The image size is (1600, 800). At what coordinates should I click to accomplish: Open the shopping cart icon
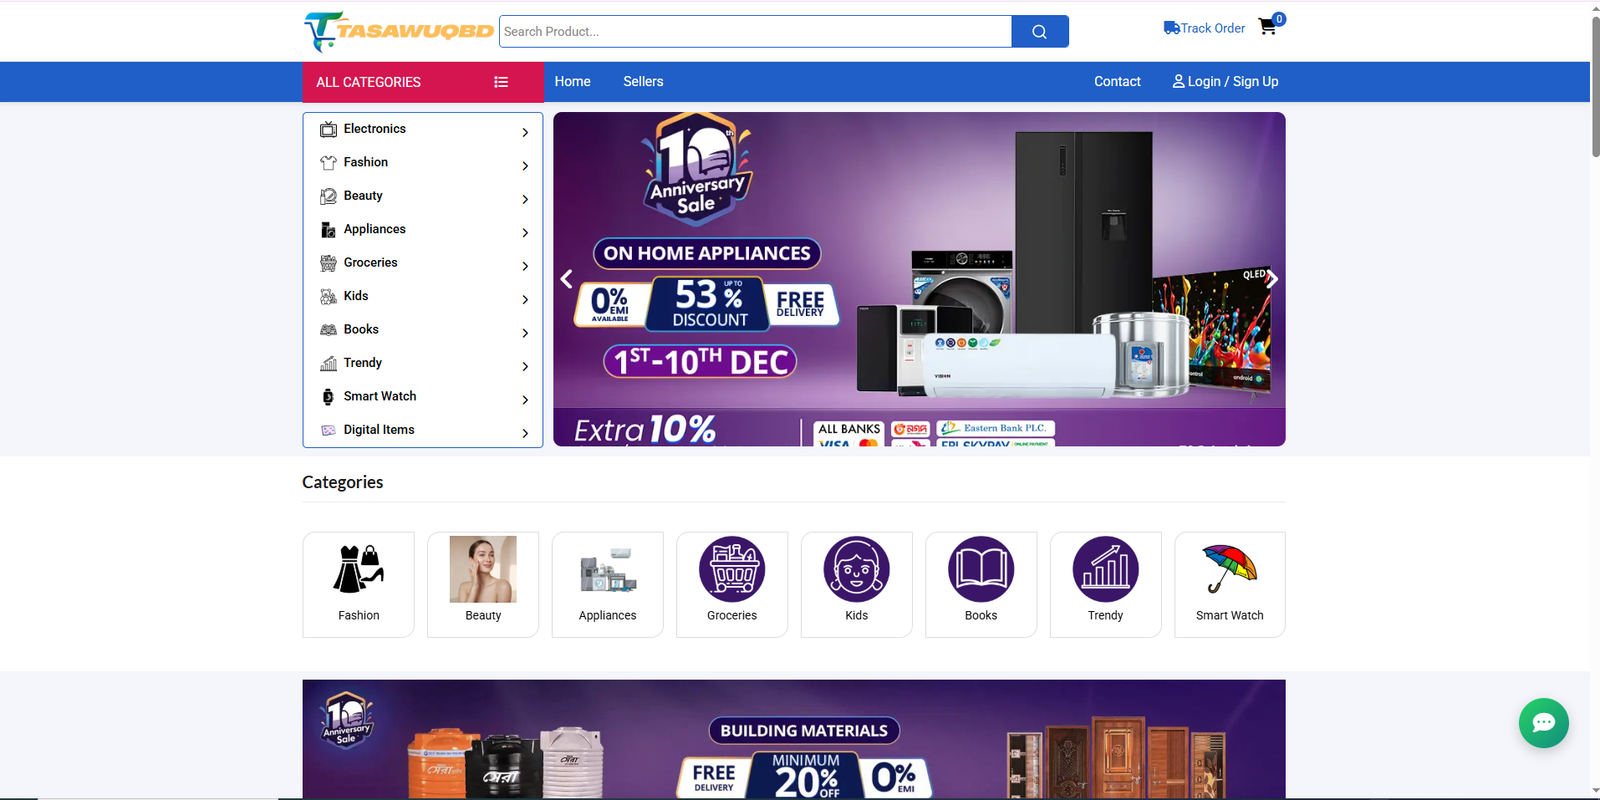(x=1268, y=27)
